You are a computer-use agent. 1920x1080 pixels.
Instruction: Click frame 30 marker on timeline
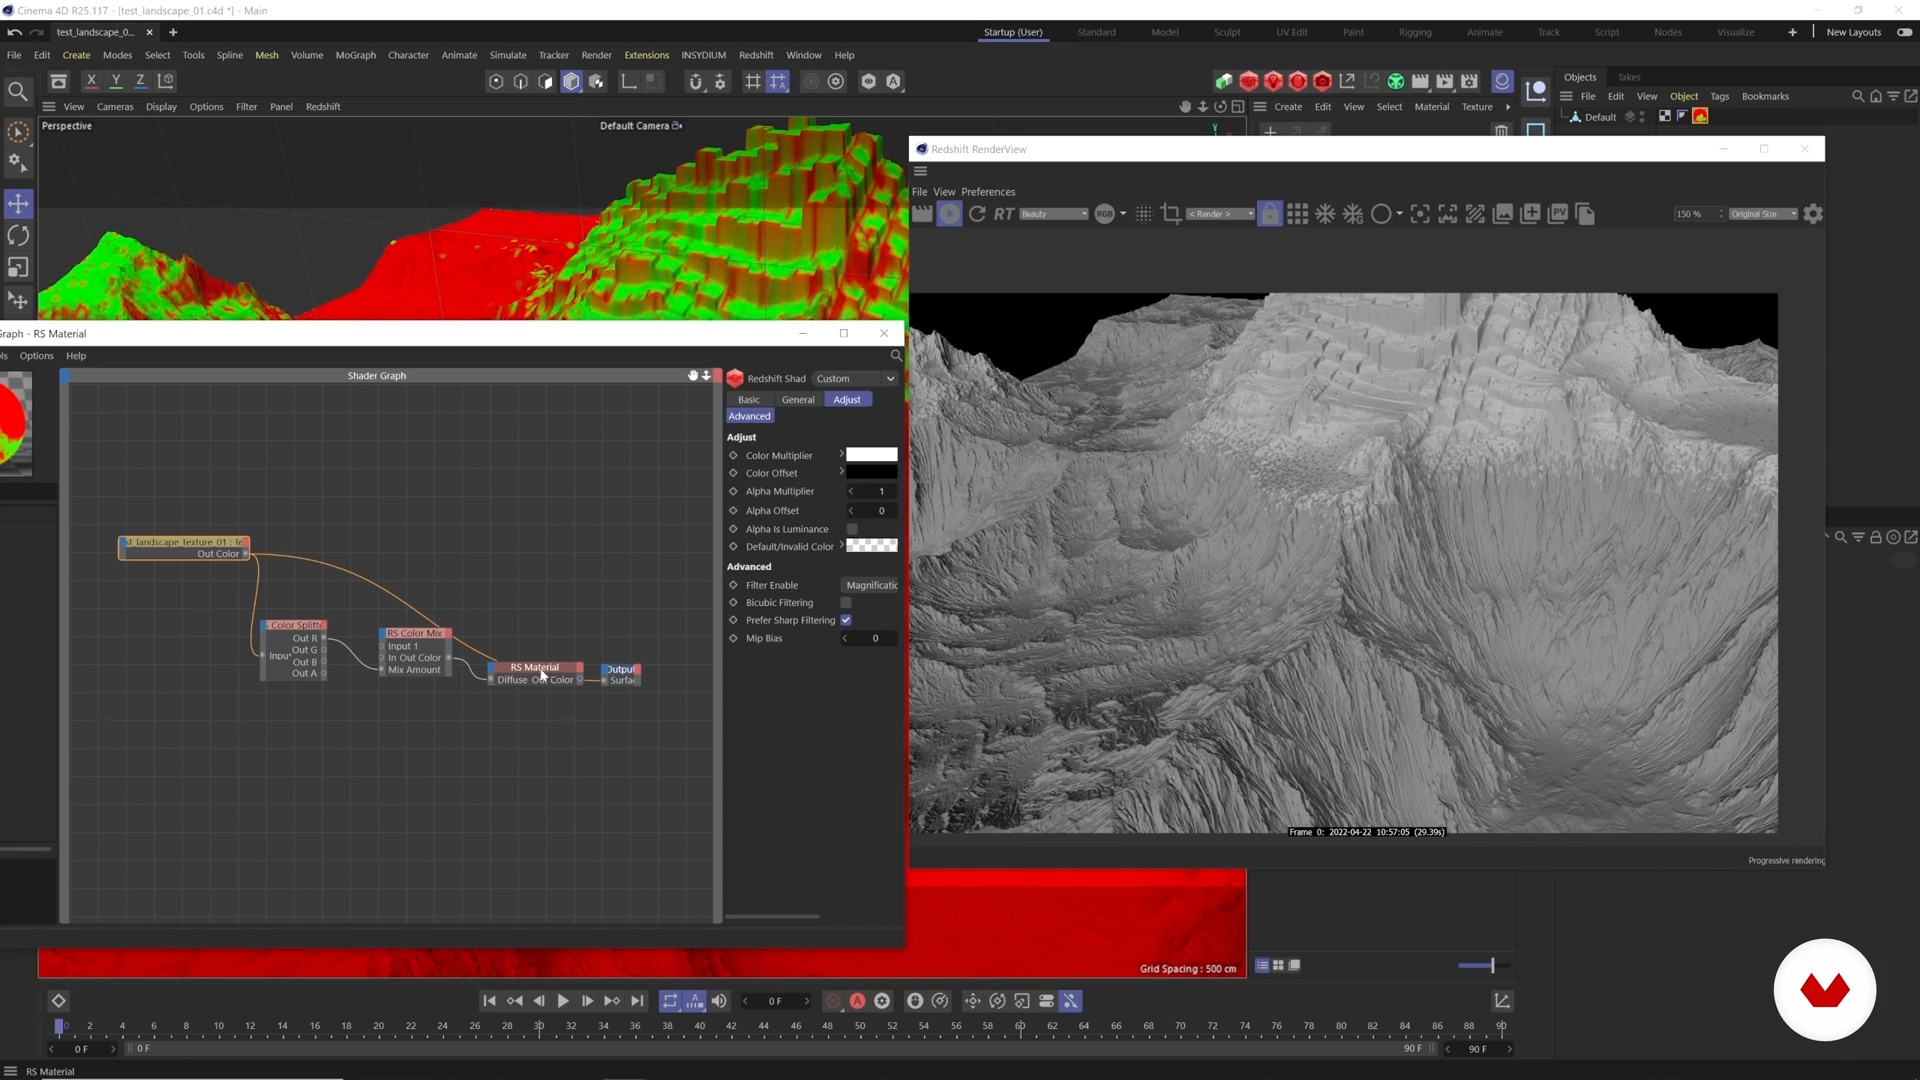(539, 1026)
